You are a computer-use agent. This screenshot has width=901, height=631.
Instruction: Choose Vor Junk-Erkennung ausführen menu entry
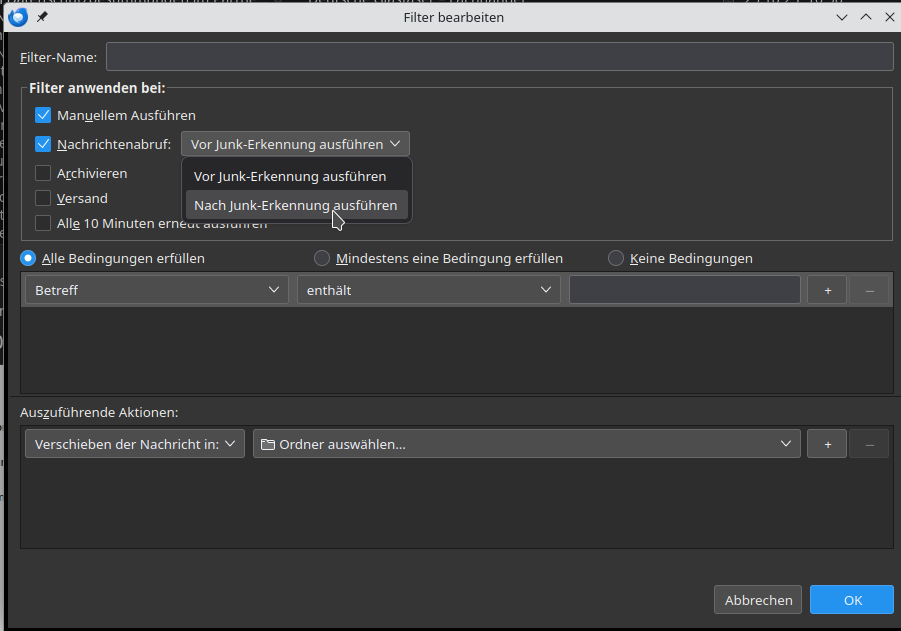[290, 176]
